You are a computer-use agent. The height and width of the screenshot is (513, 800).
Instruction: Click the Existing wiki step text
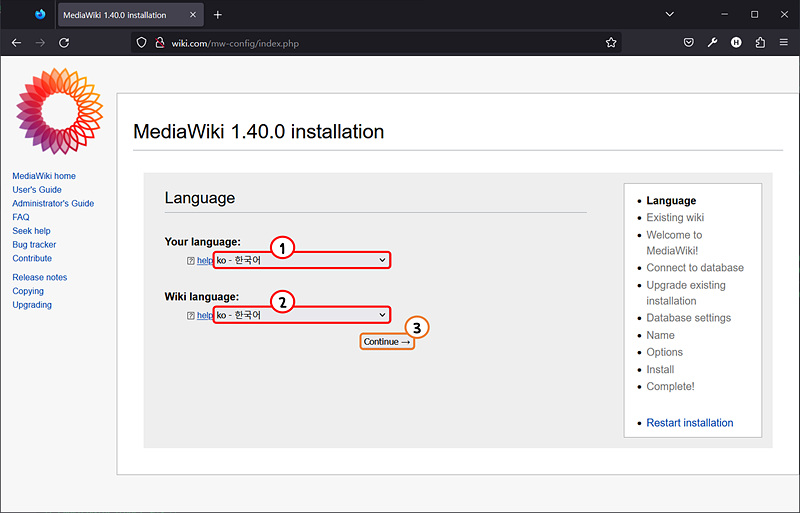675,217
